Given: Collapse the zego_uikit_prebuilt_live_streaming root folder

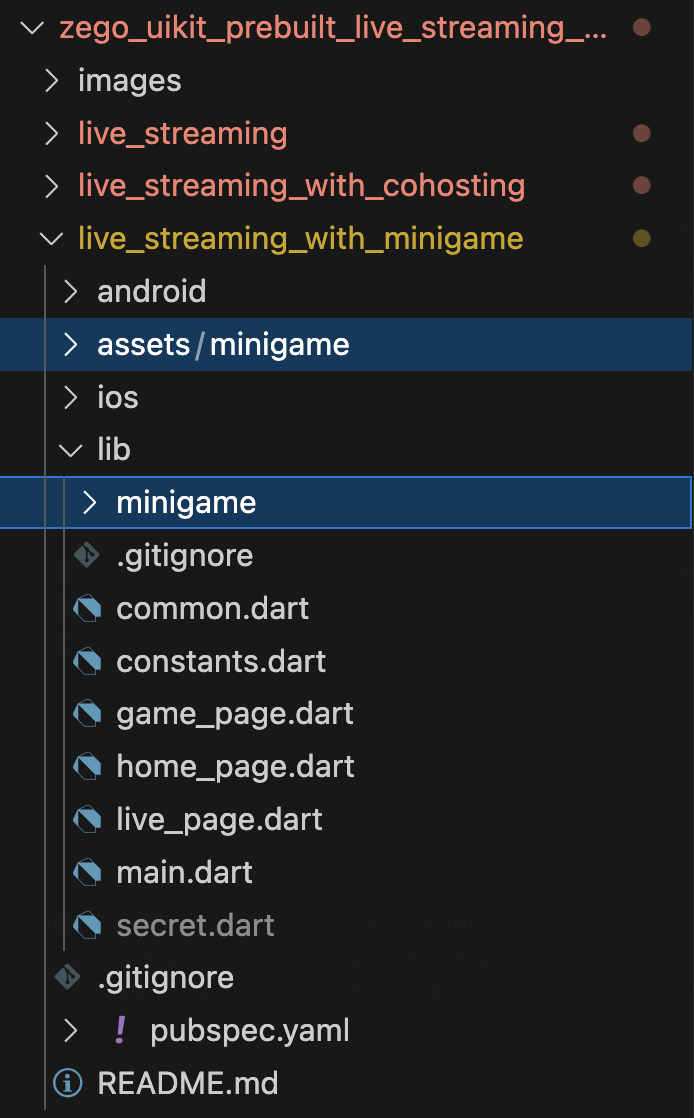Looking at the screenshot, I should pos(32,28).
